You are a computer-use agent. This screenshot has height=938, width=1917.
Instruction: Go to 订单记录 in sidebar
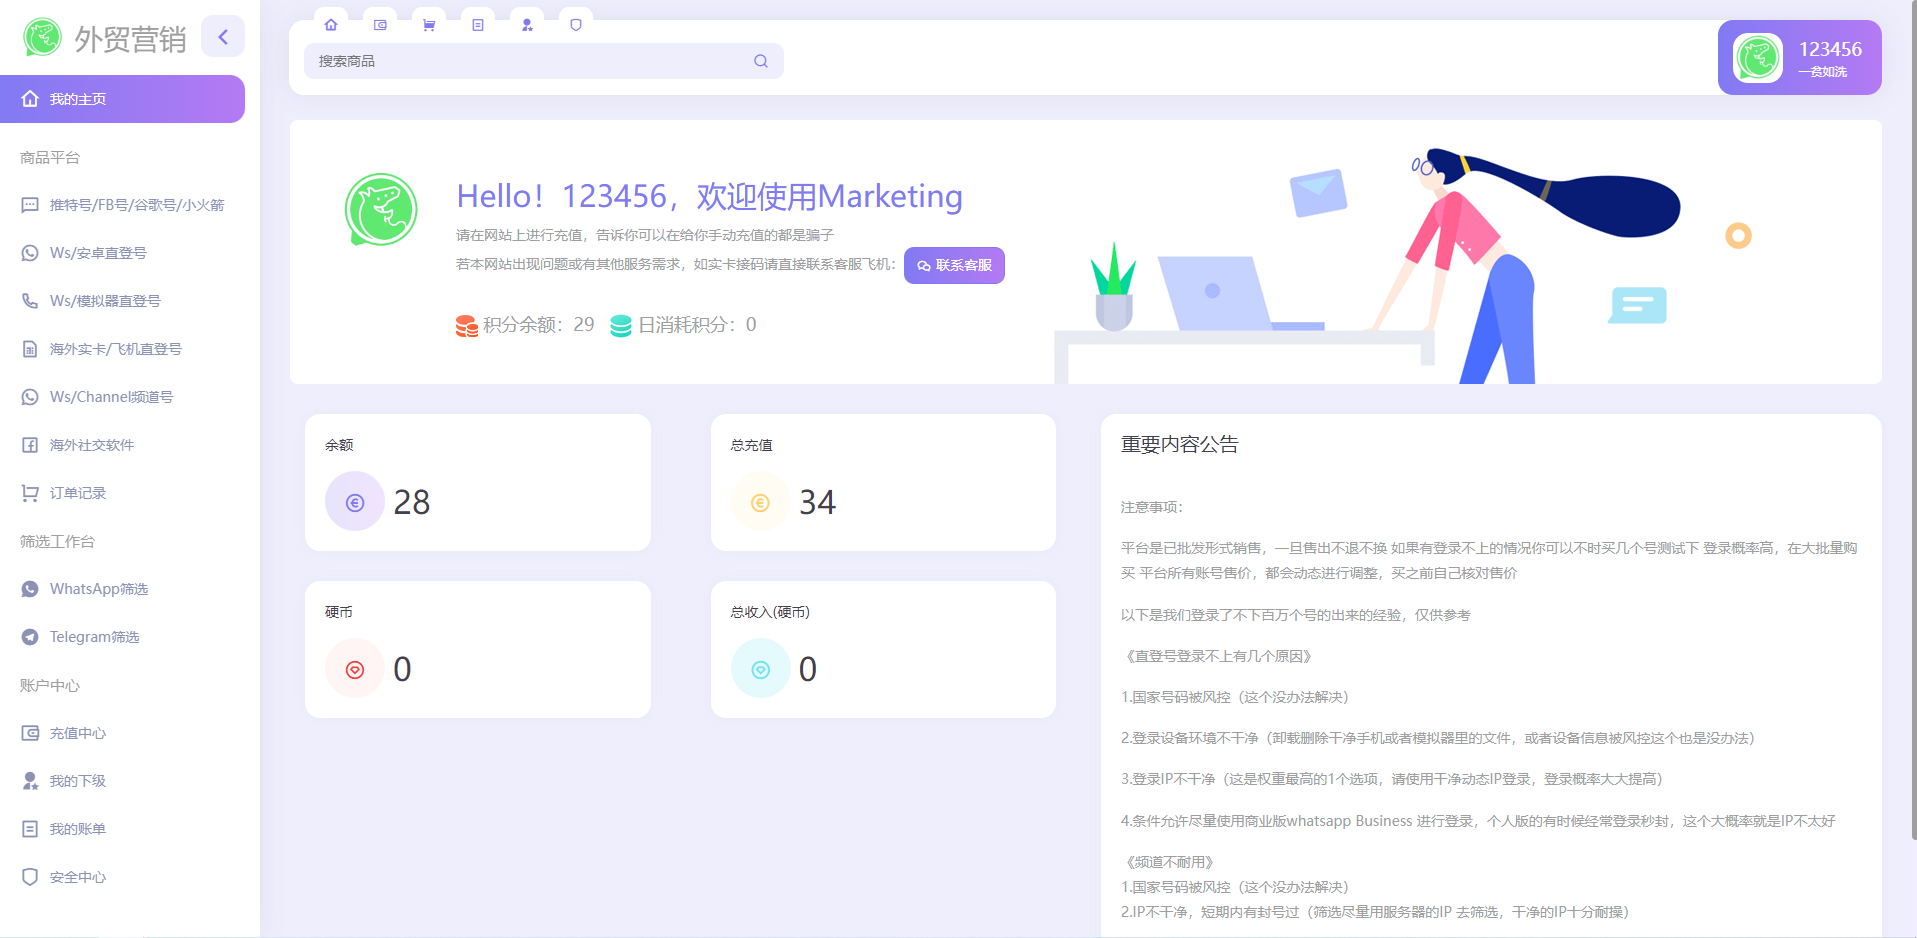pos(78,493)
